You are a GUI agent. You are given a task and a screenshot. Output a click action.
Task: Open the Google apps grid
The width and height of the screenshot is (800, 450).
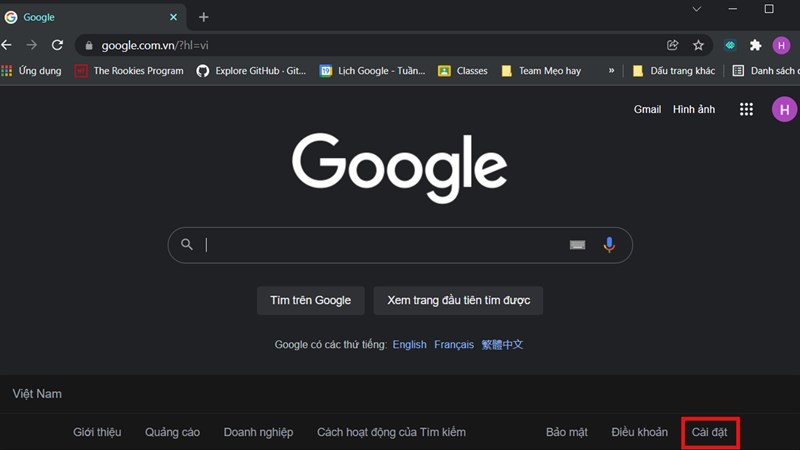(x=746, y=109)
